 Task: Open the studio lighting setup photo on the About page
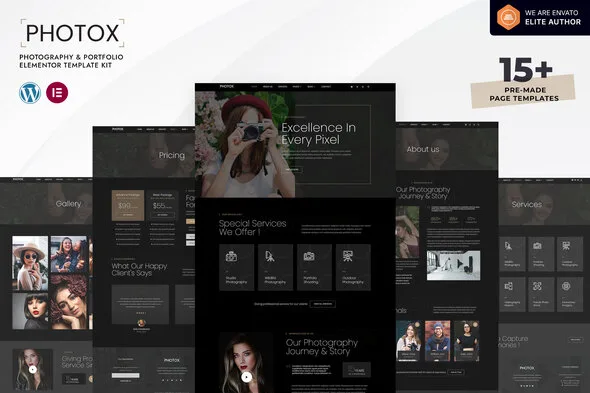point(453,265)
